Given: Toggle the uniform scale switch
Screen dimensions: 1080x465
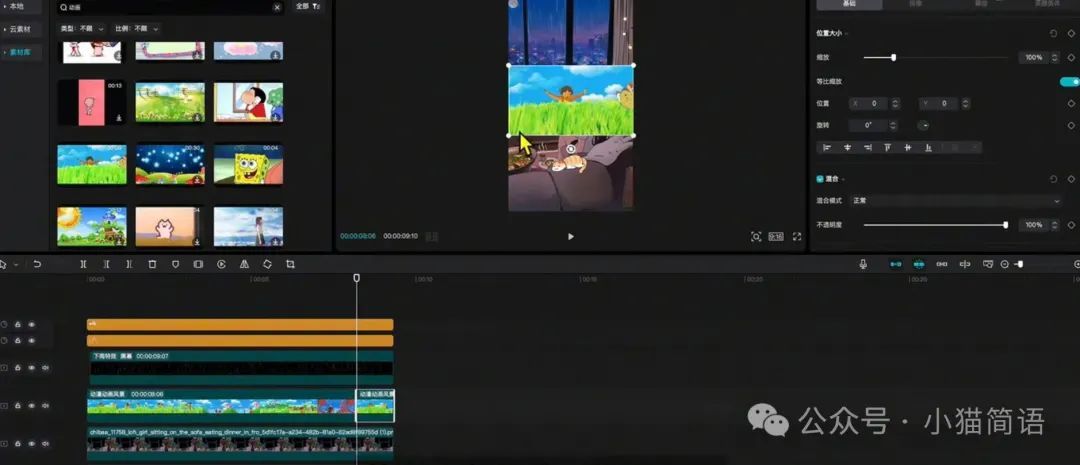Looking at the screenshot, I should [x=1070, y=81].
